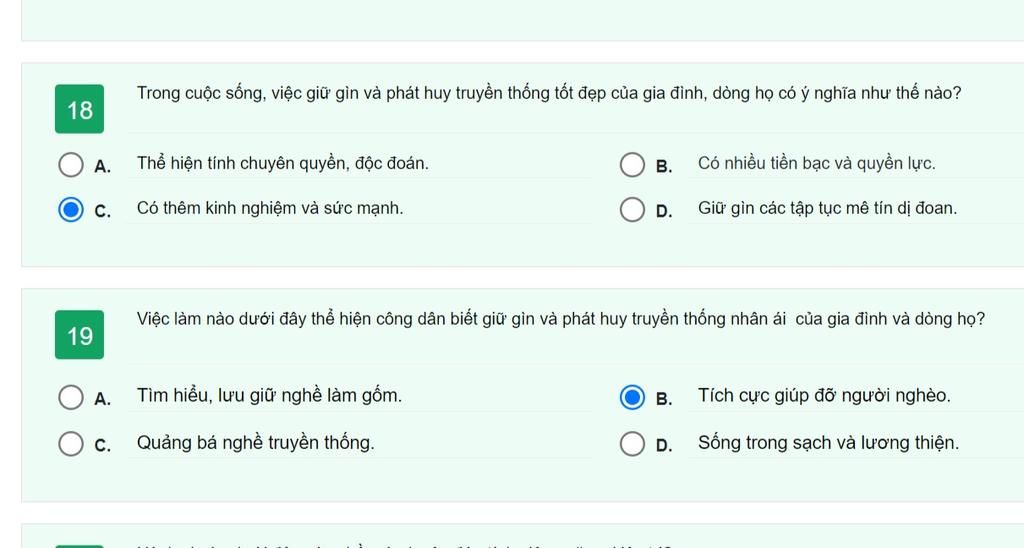Viewport: 1024px width, 548px height.
Task: Select radio button A in question 19
Action: pos(71,397)
